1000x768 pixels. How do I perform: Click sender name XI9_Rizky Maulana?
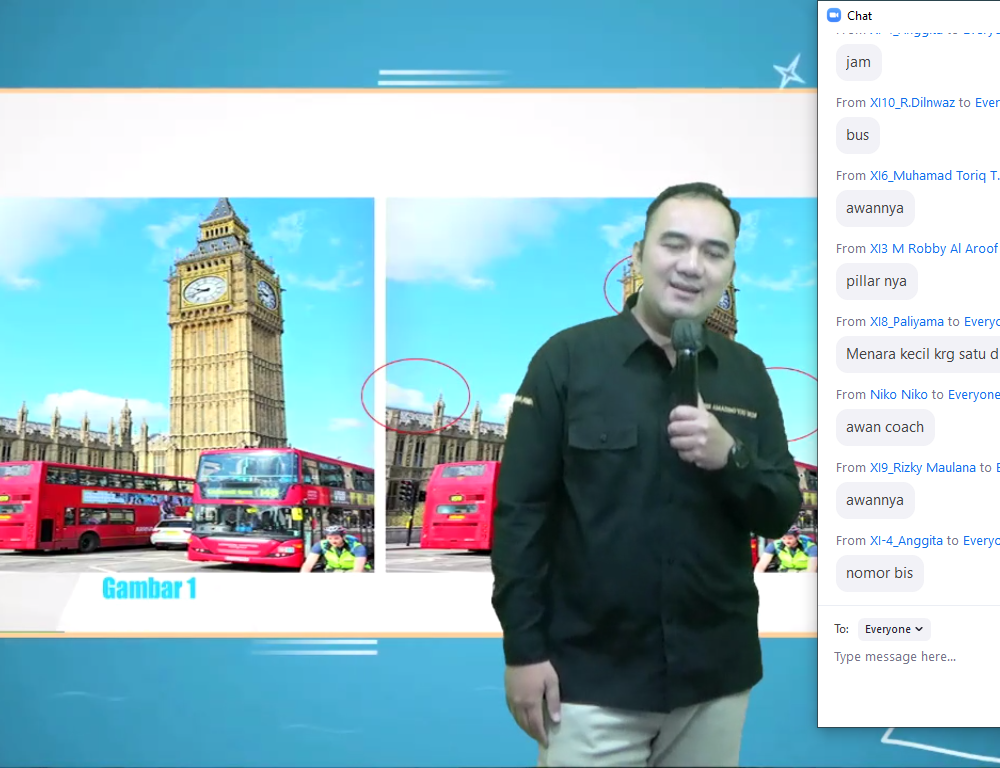(x=922, y=467)
